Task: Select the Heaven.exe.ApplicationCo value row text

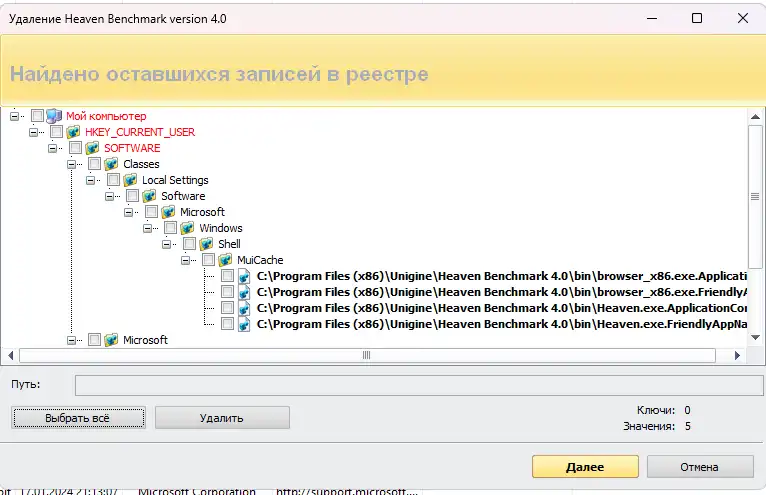Action: tap(502, 308)
